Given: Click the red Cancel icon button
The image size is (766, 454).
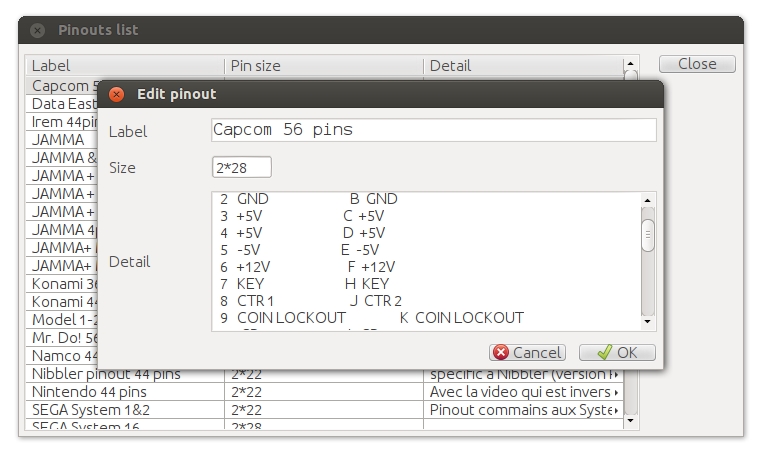Looking at the screenshot, I should point(527,352).
